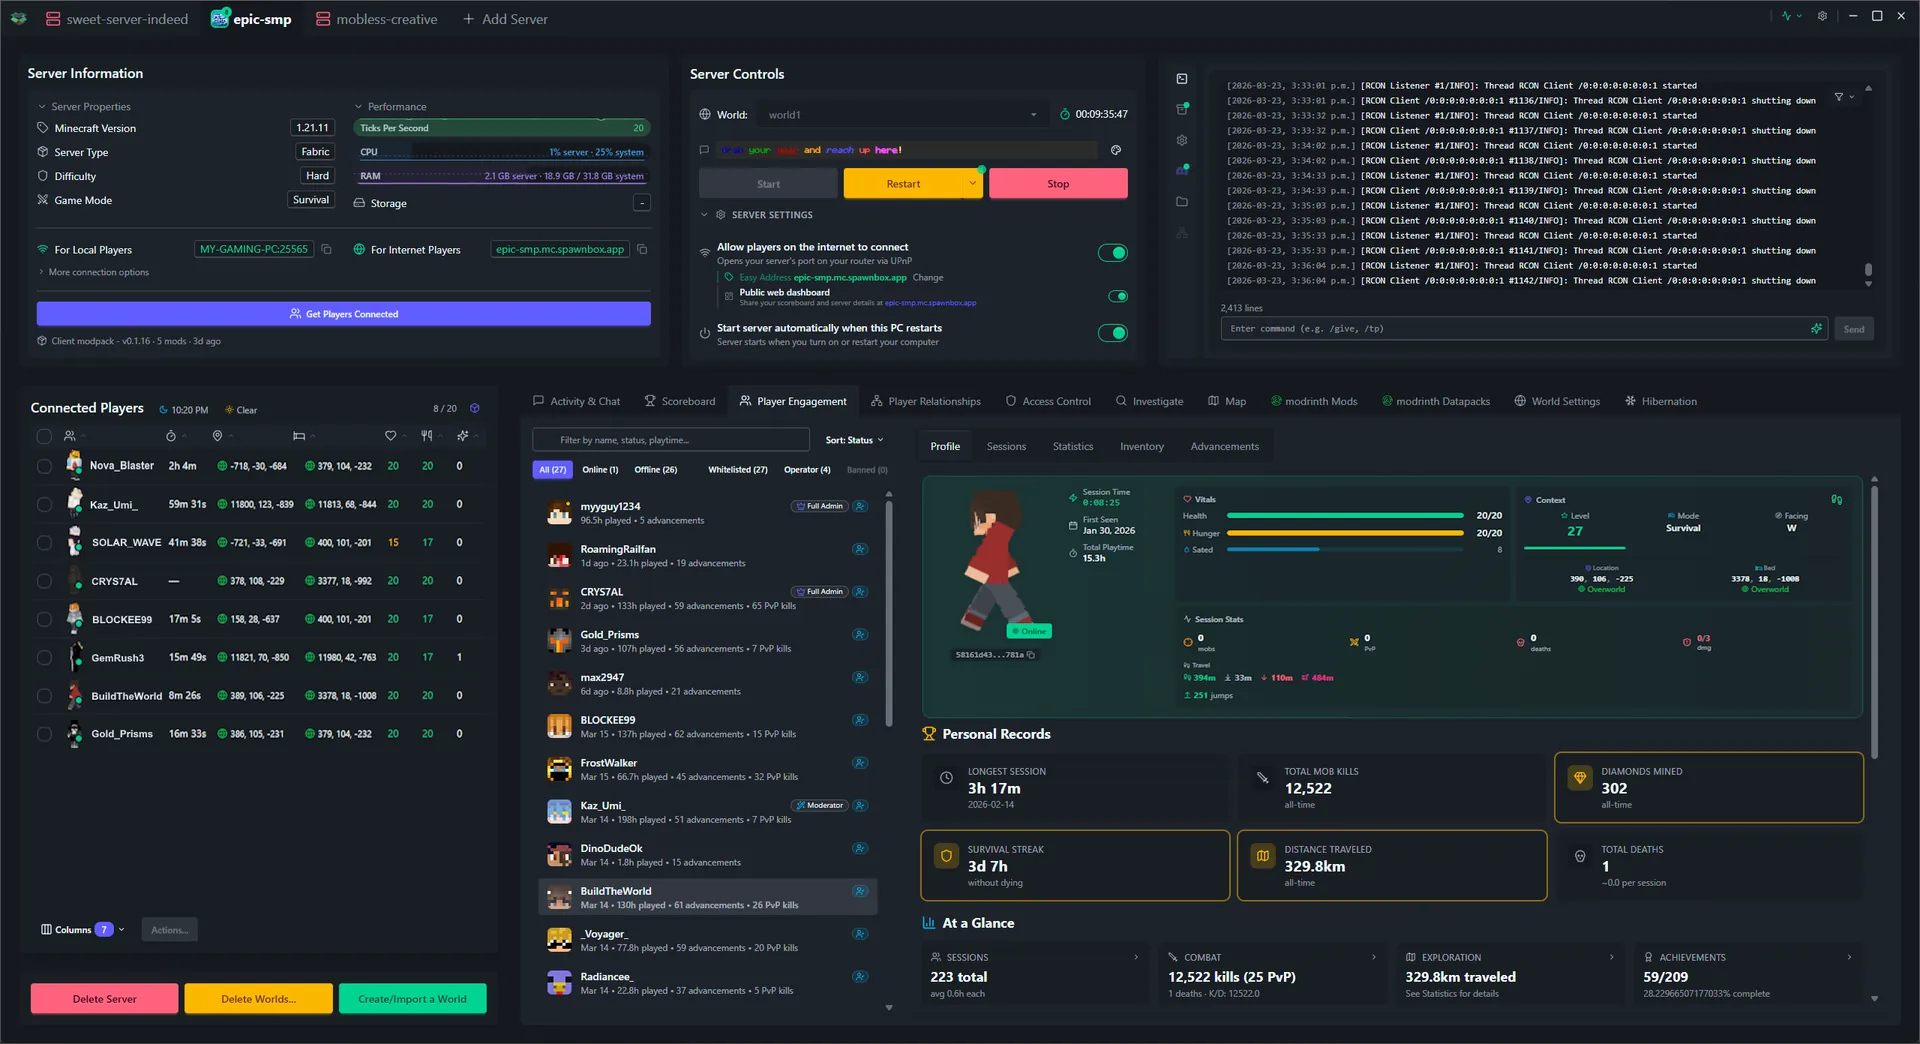1920x1044 pixels.
Task: Click the sparkle icon in the command input
Action: click(1817, 328)
